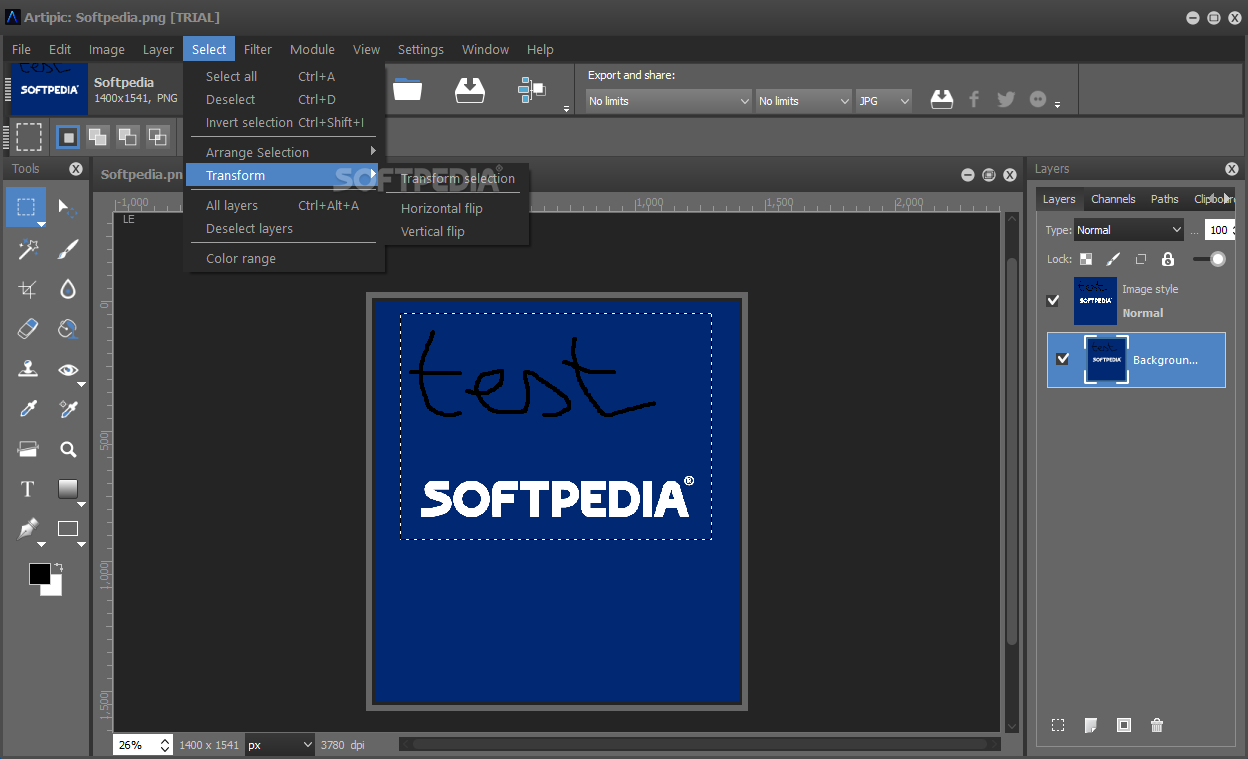1248x759 pixels.
Task: Toggle visibility of the Image style layer
Action: (1053, 300)
